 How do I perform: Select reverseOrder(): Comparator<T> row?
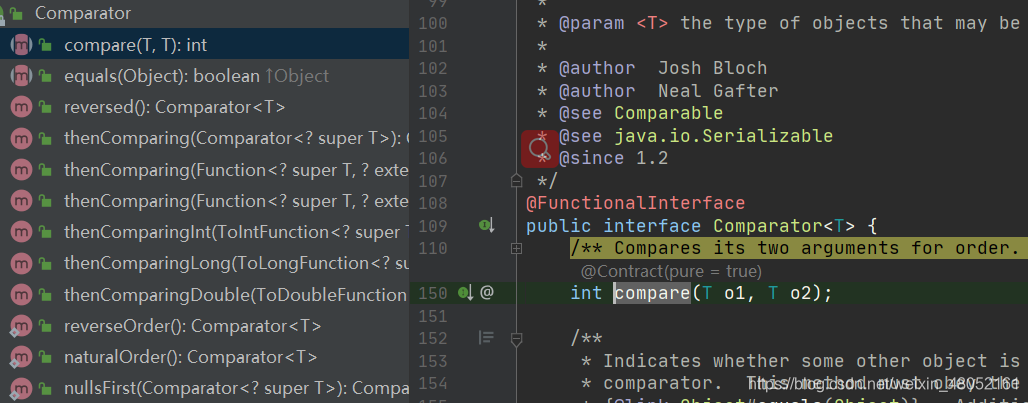pos(205,326)
